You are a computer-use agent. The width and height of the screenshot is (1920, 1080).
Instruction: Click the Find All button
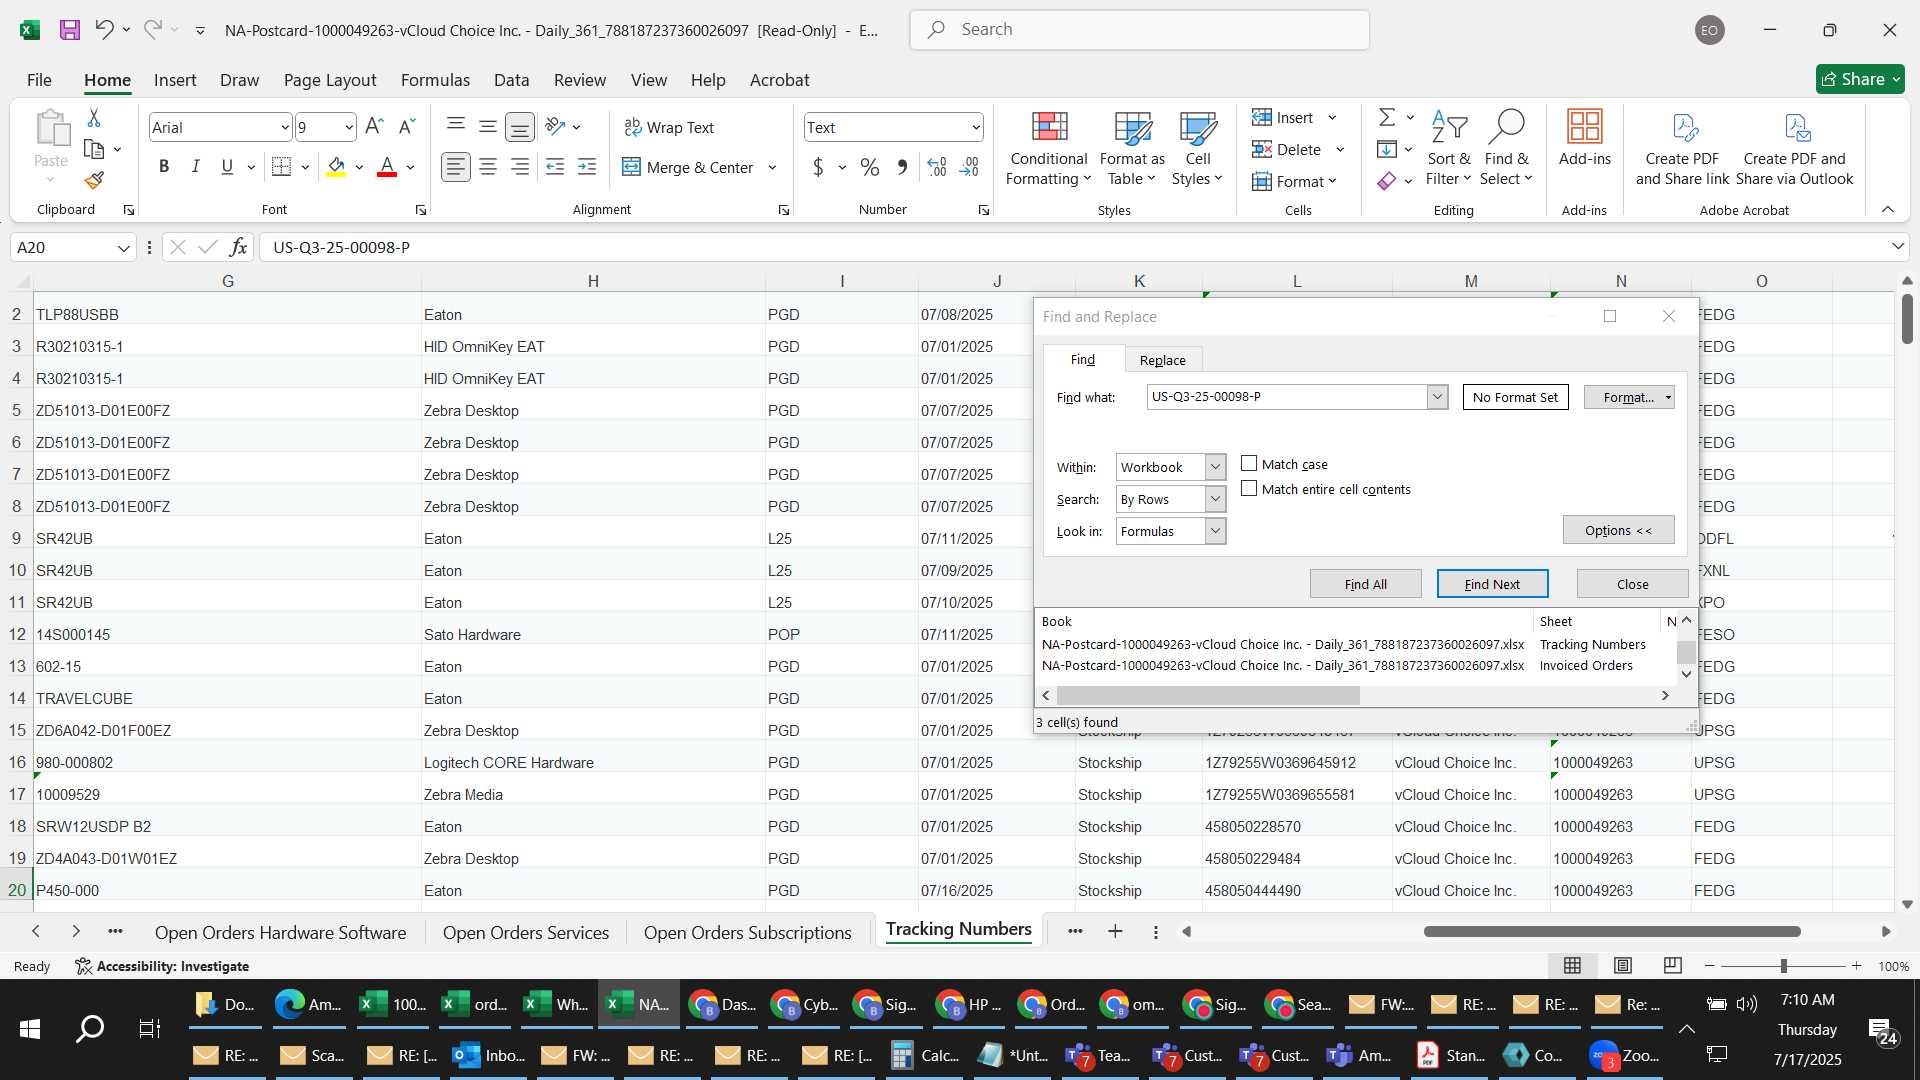1365,584
